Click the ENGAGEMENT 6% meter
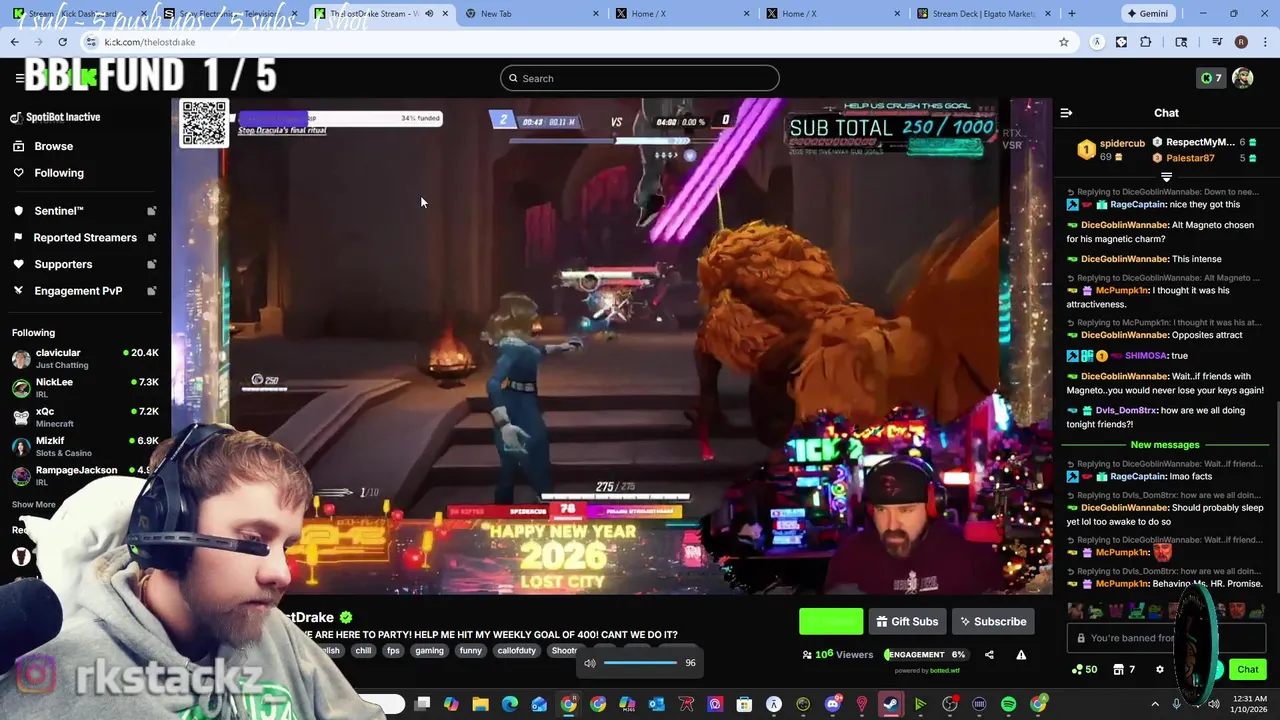 pyautogui.click(x=925, y=655)
